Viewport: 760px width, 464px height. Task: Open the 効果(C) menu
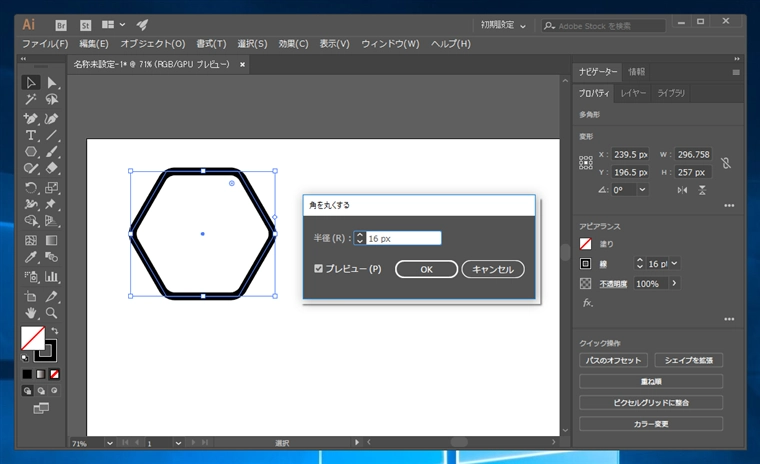[293, 44]
